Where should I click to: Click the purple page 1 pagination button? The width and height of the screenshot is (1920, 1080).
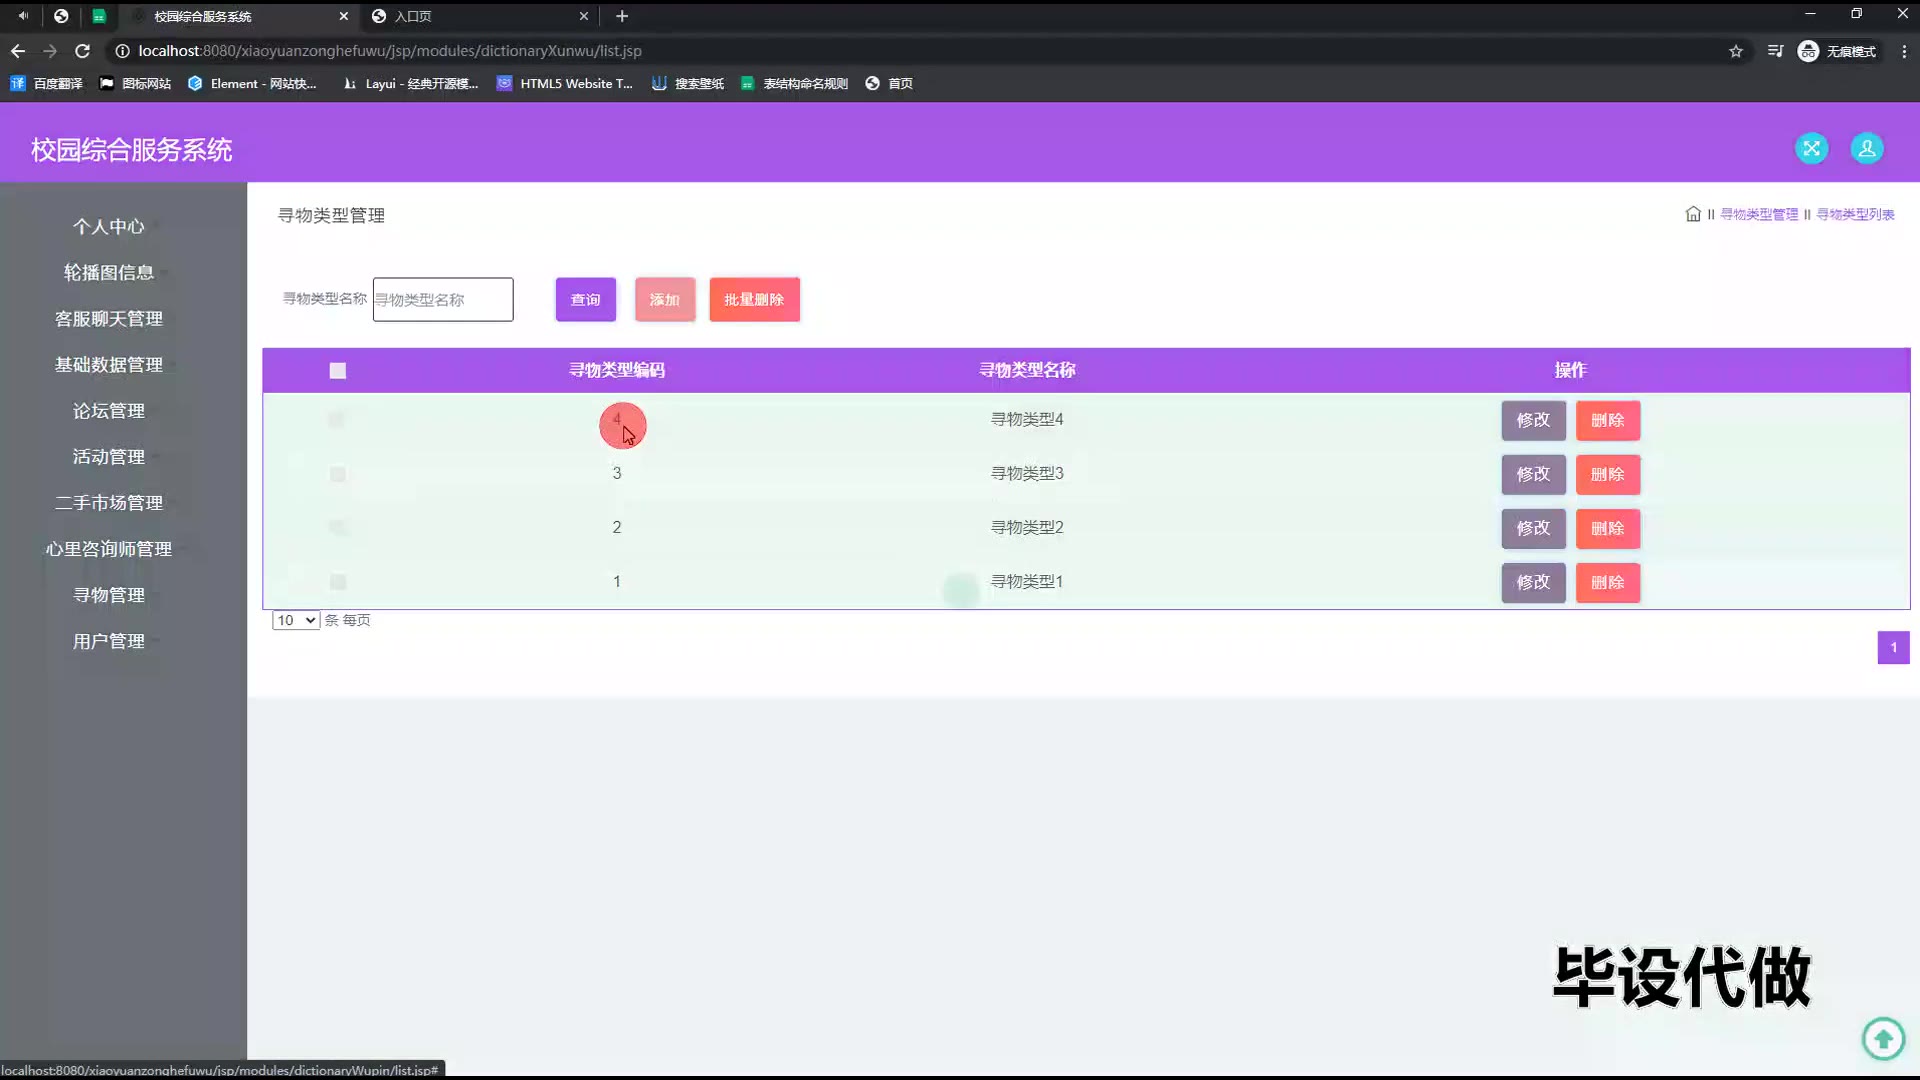tap(1892, 648)
